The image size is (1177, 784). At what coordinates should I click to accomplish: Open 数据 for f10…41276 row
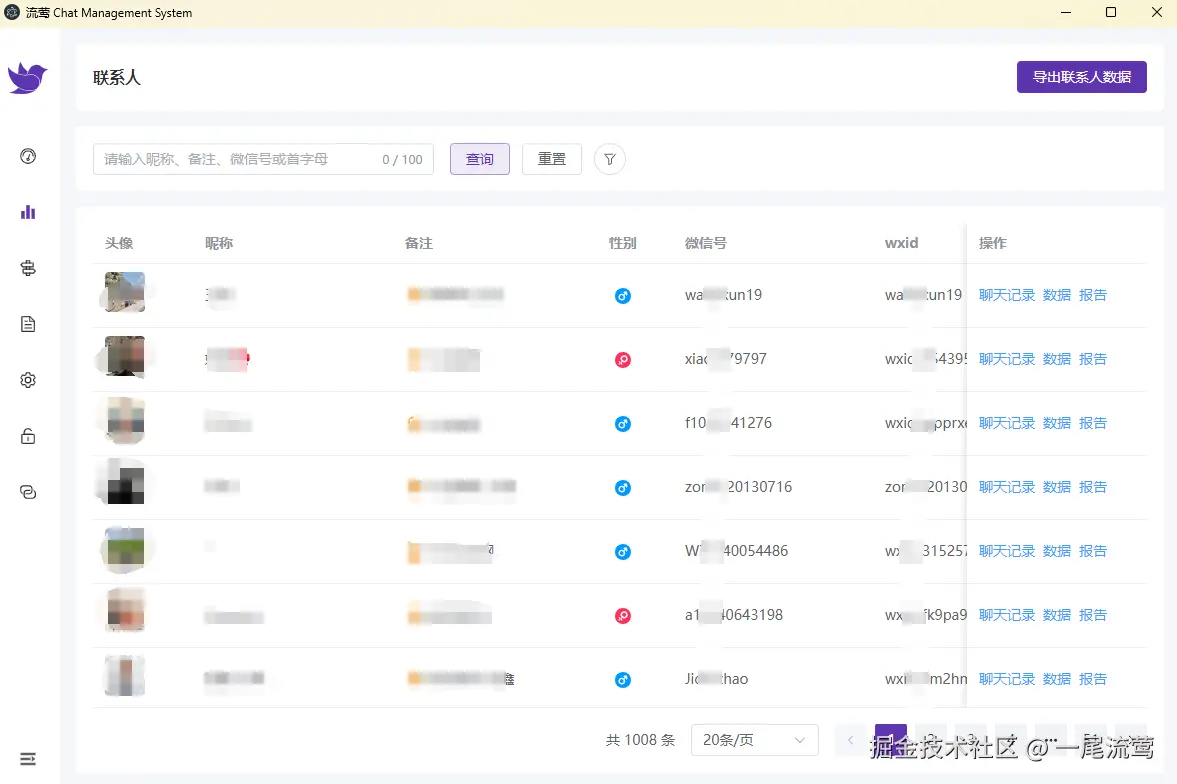1057,423
